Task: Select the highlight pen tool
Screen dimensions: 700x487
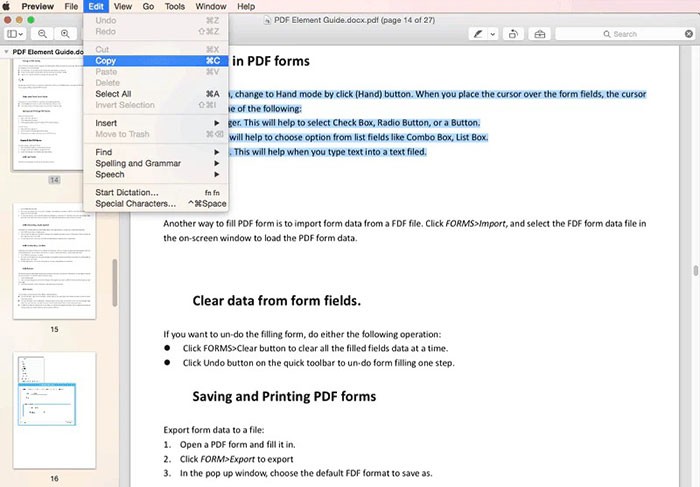Action: pyautogui.click(x=479, y=34)
